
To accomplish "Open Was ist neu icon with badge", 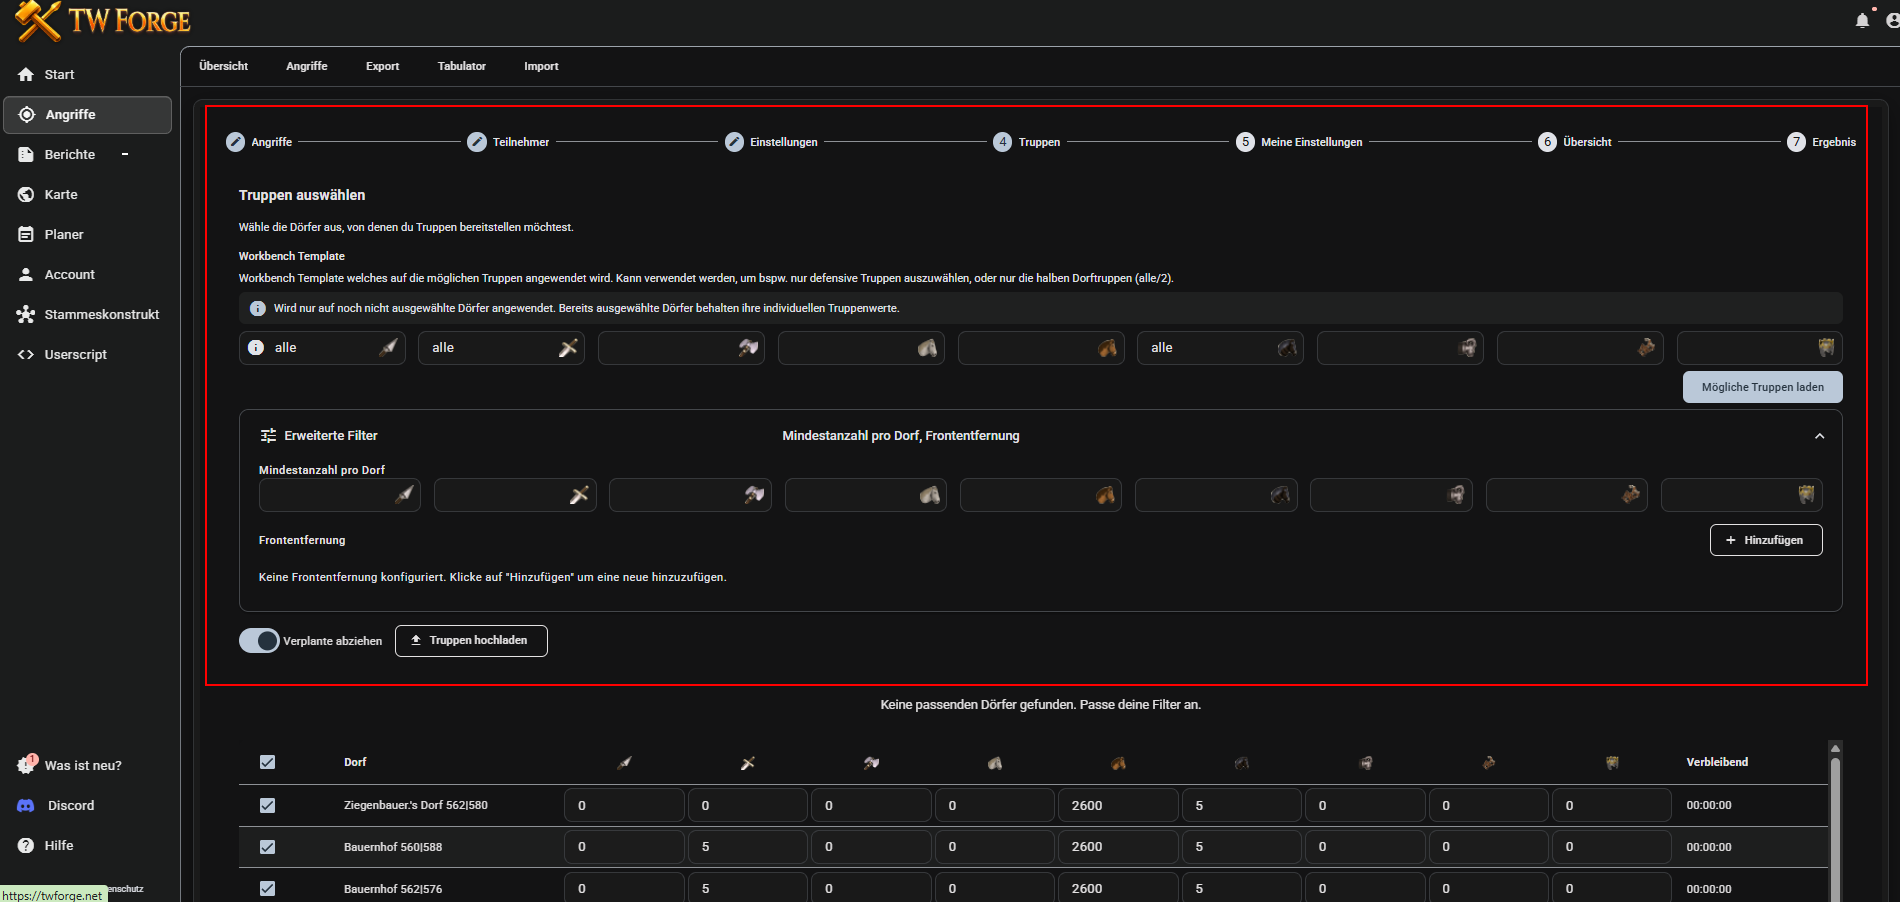I will [x=27, y=765].
